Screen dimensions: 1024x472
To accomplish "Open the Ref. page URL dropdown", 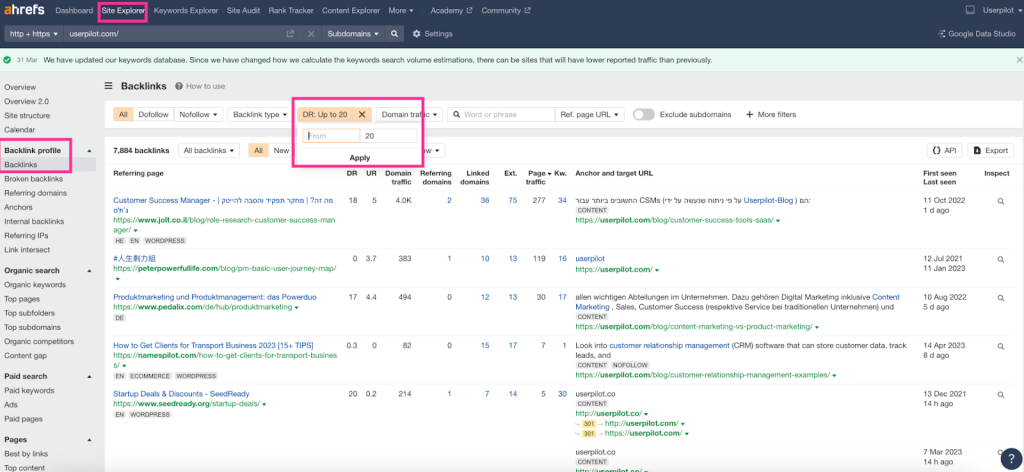I will click(590, 114).
